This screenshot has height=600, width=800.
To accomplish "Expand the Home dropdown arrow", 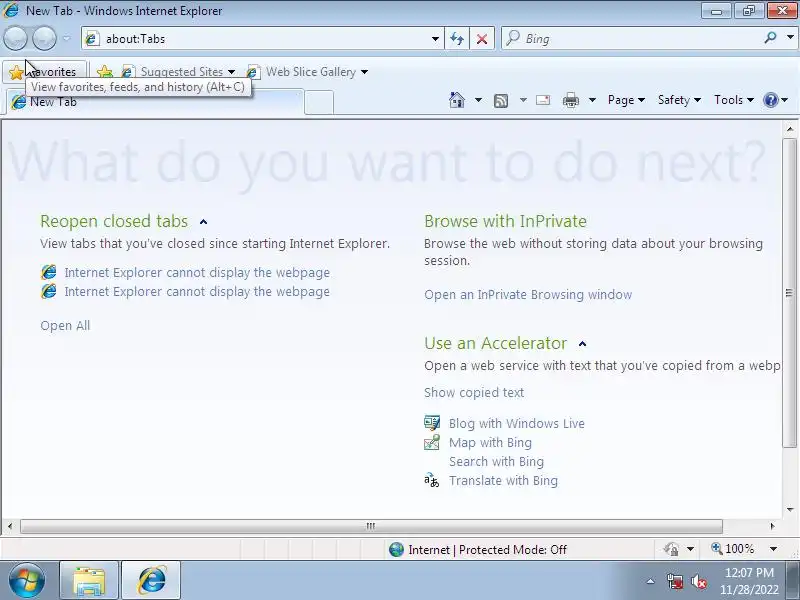I will point(478,100).
